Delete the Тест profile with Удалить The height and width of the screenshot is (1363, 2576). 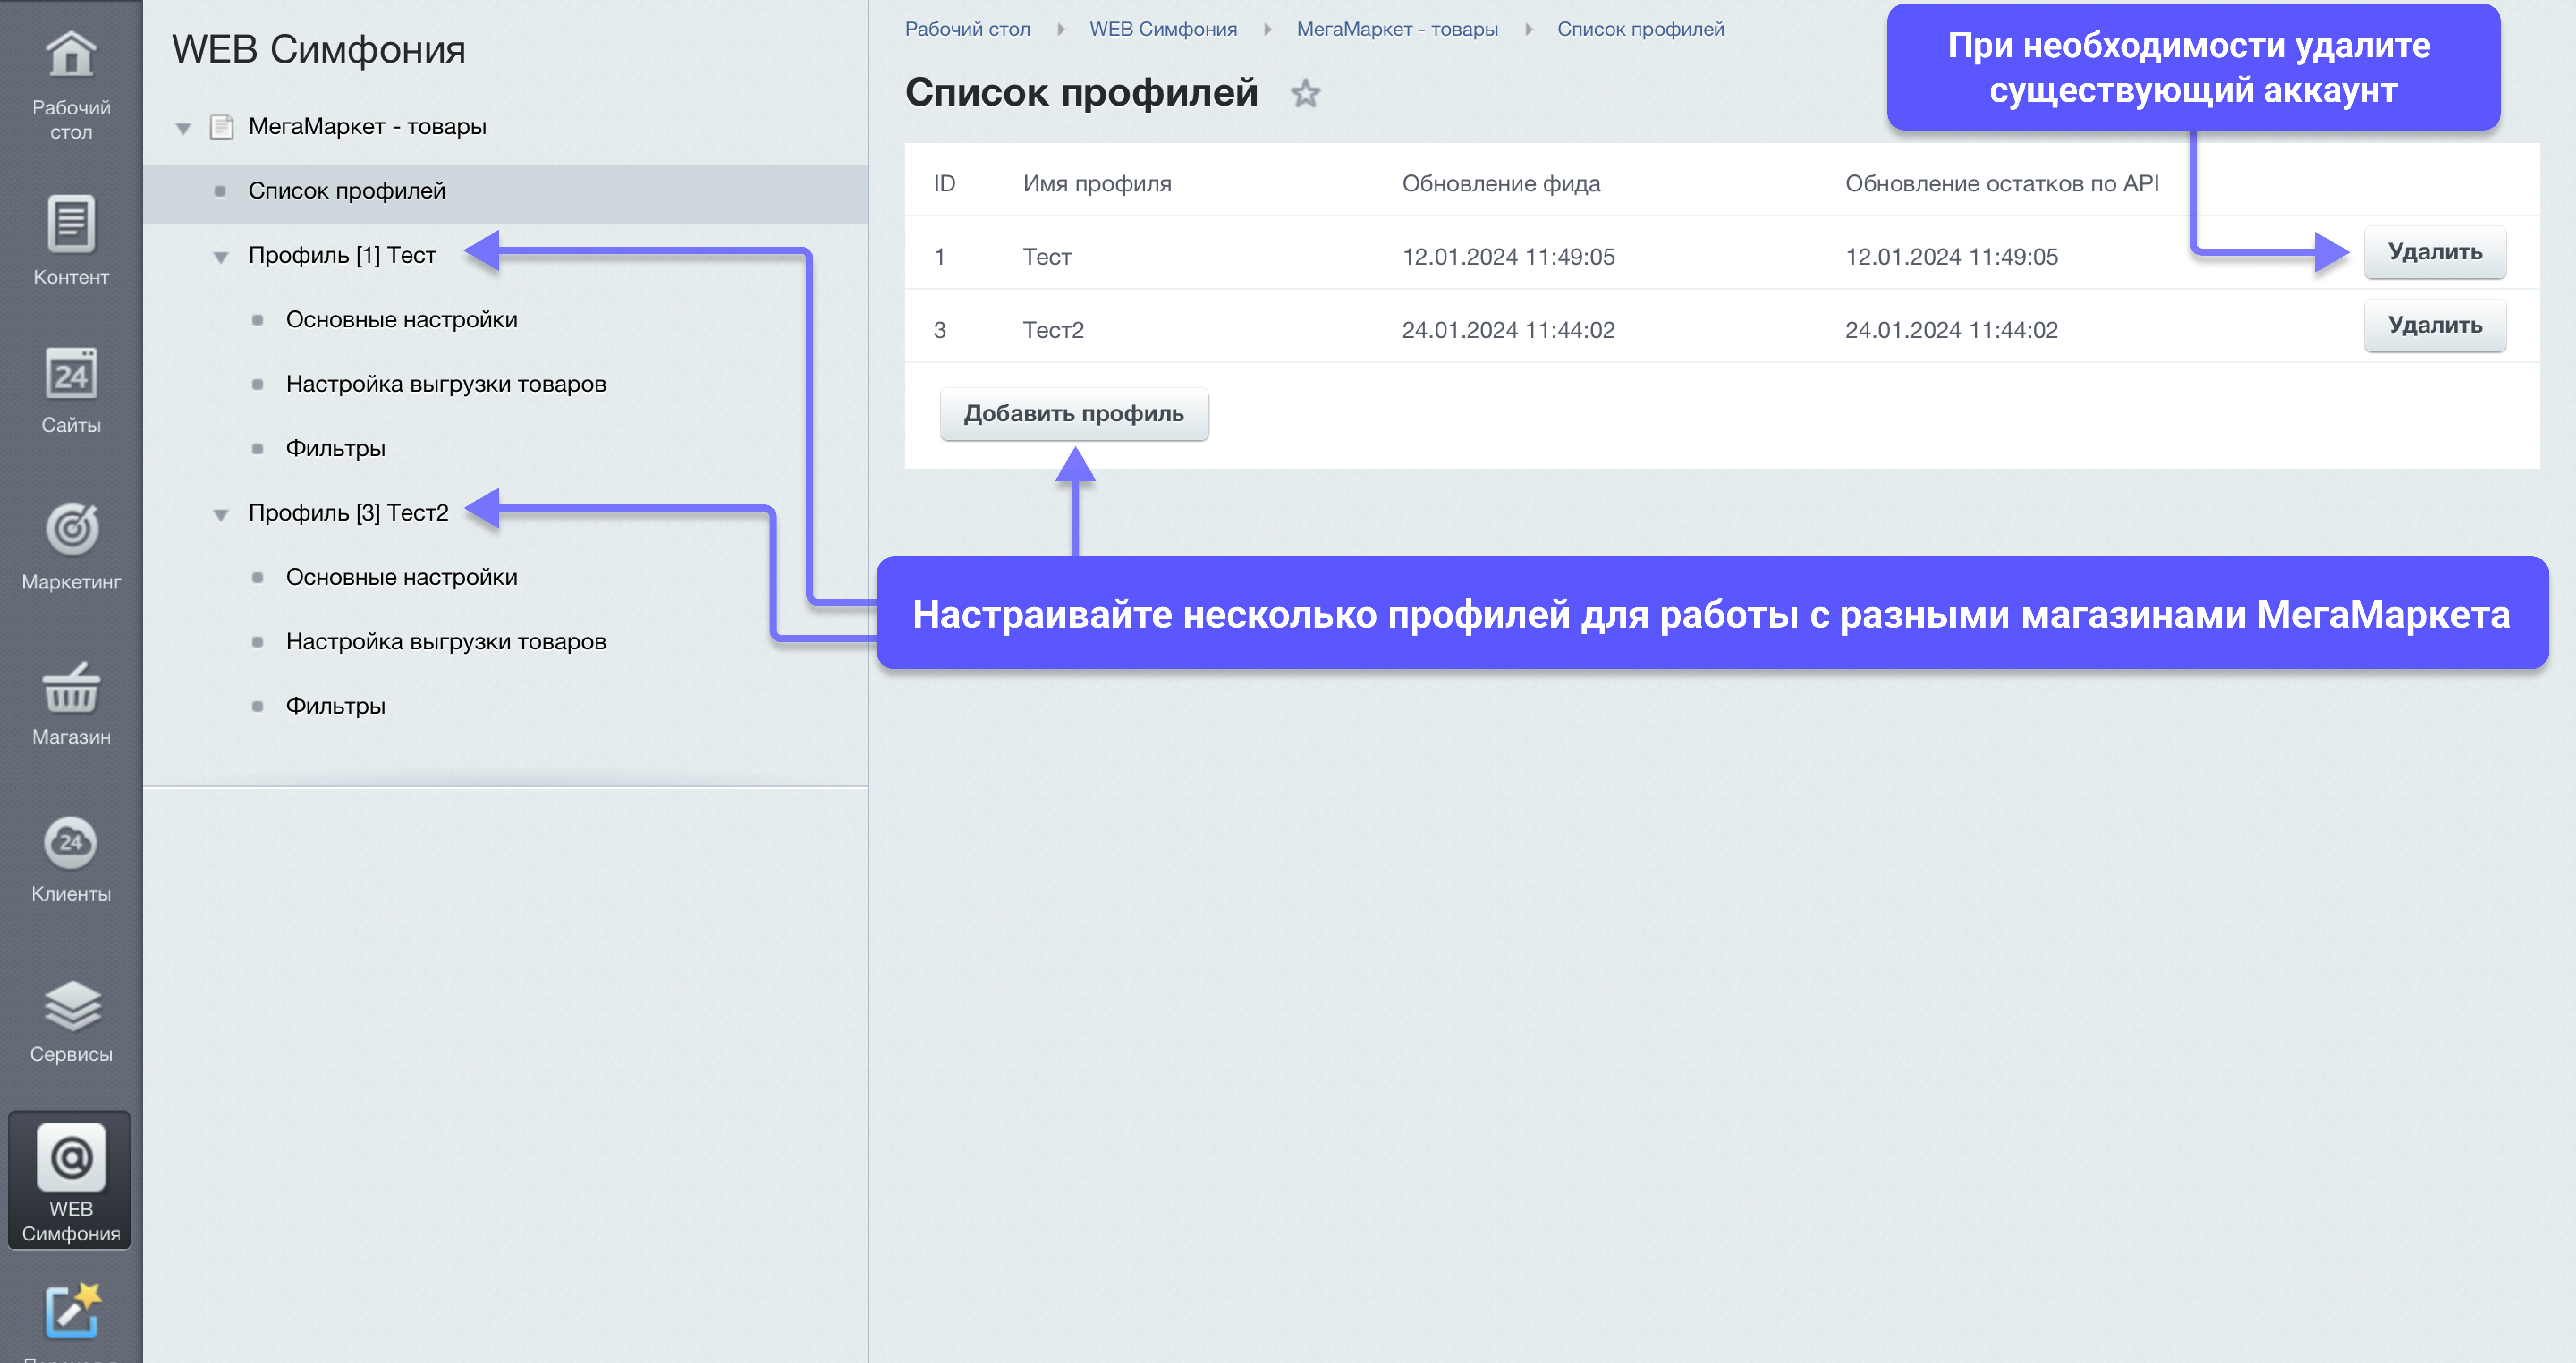point(2433,252)
